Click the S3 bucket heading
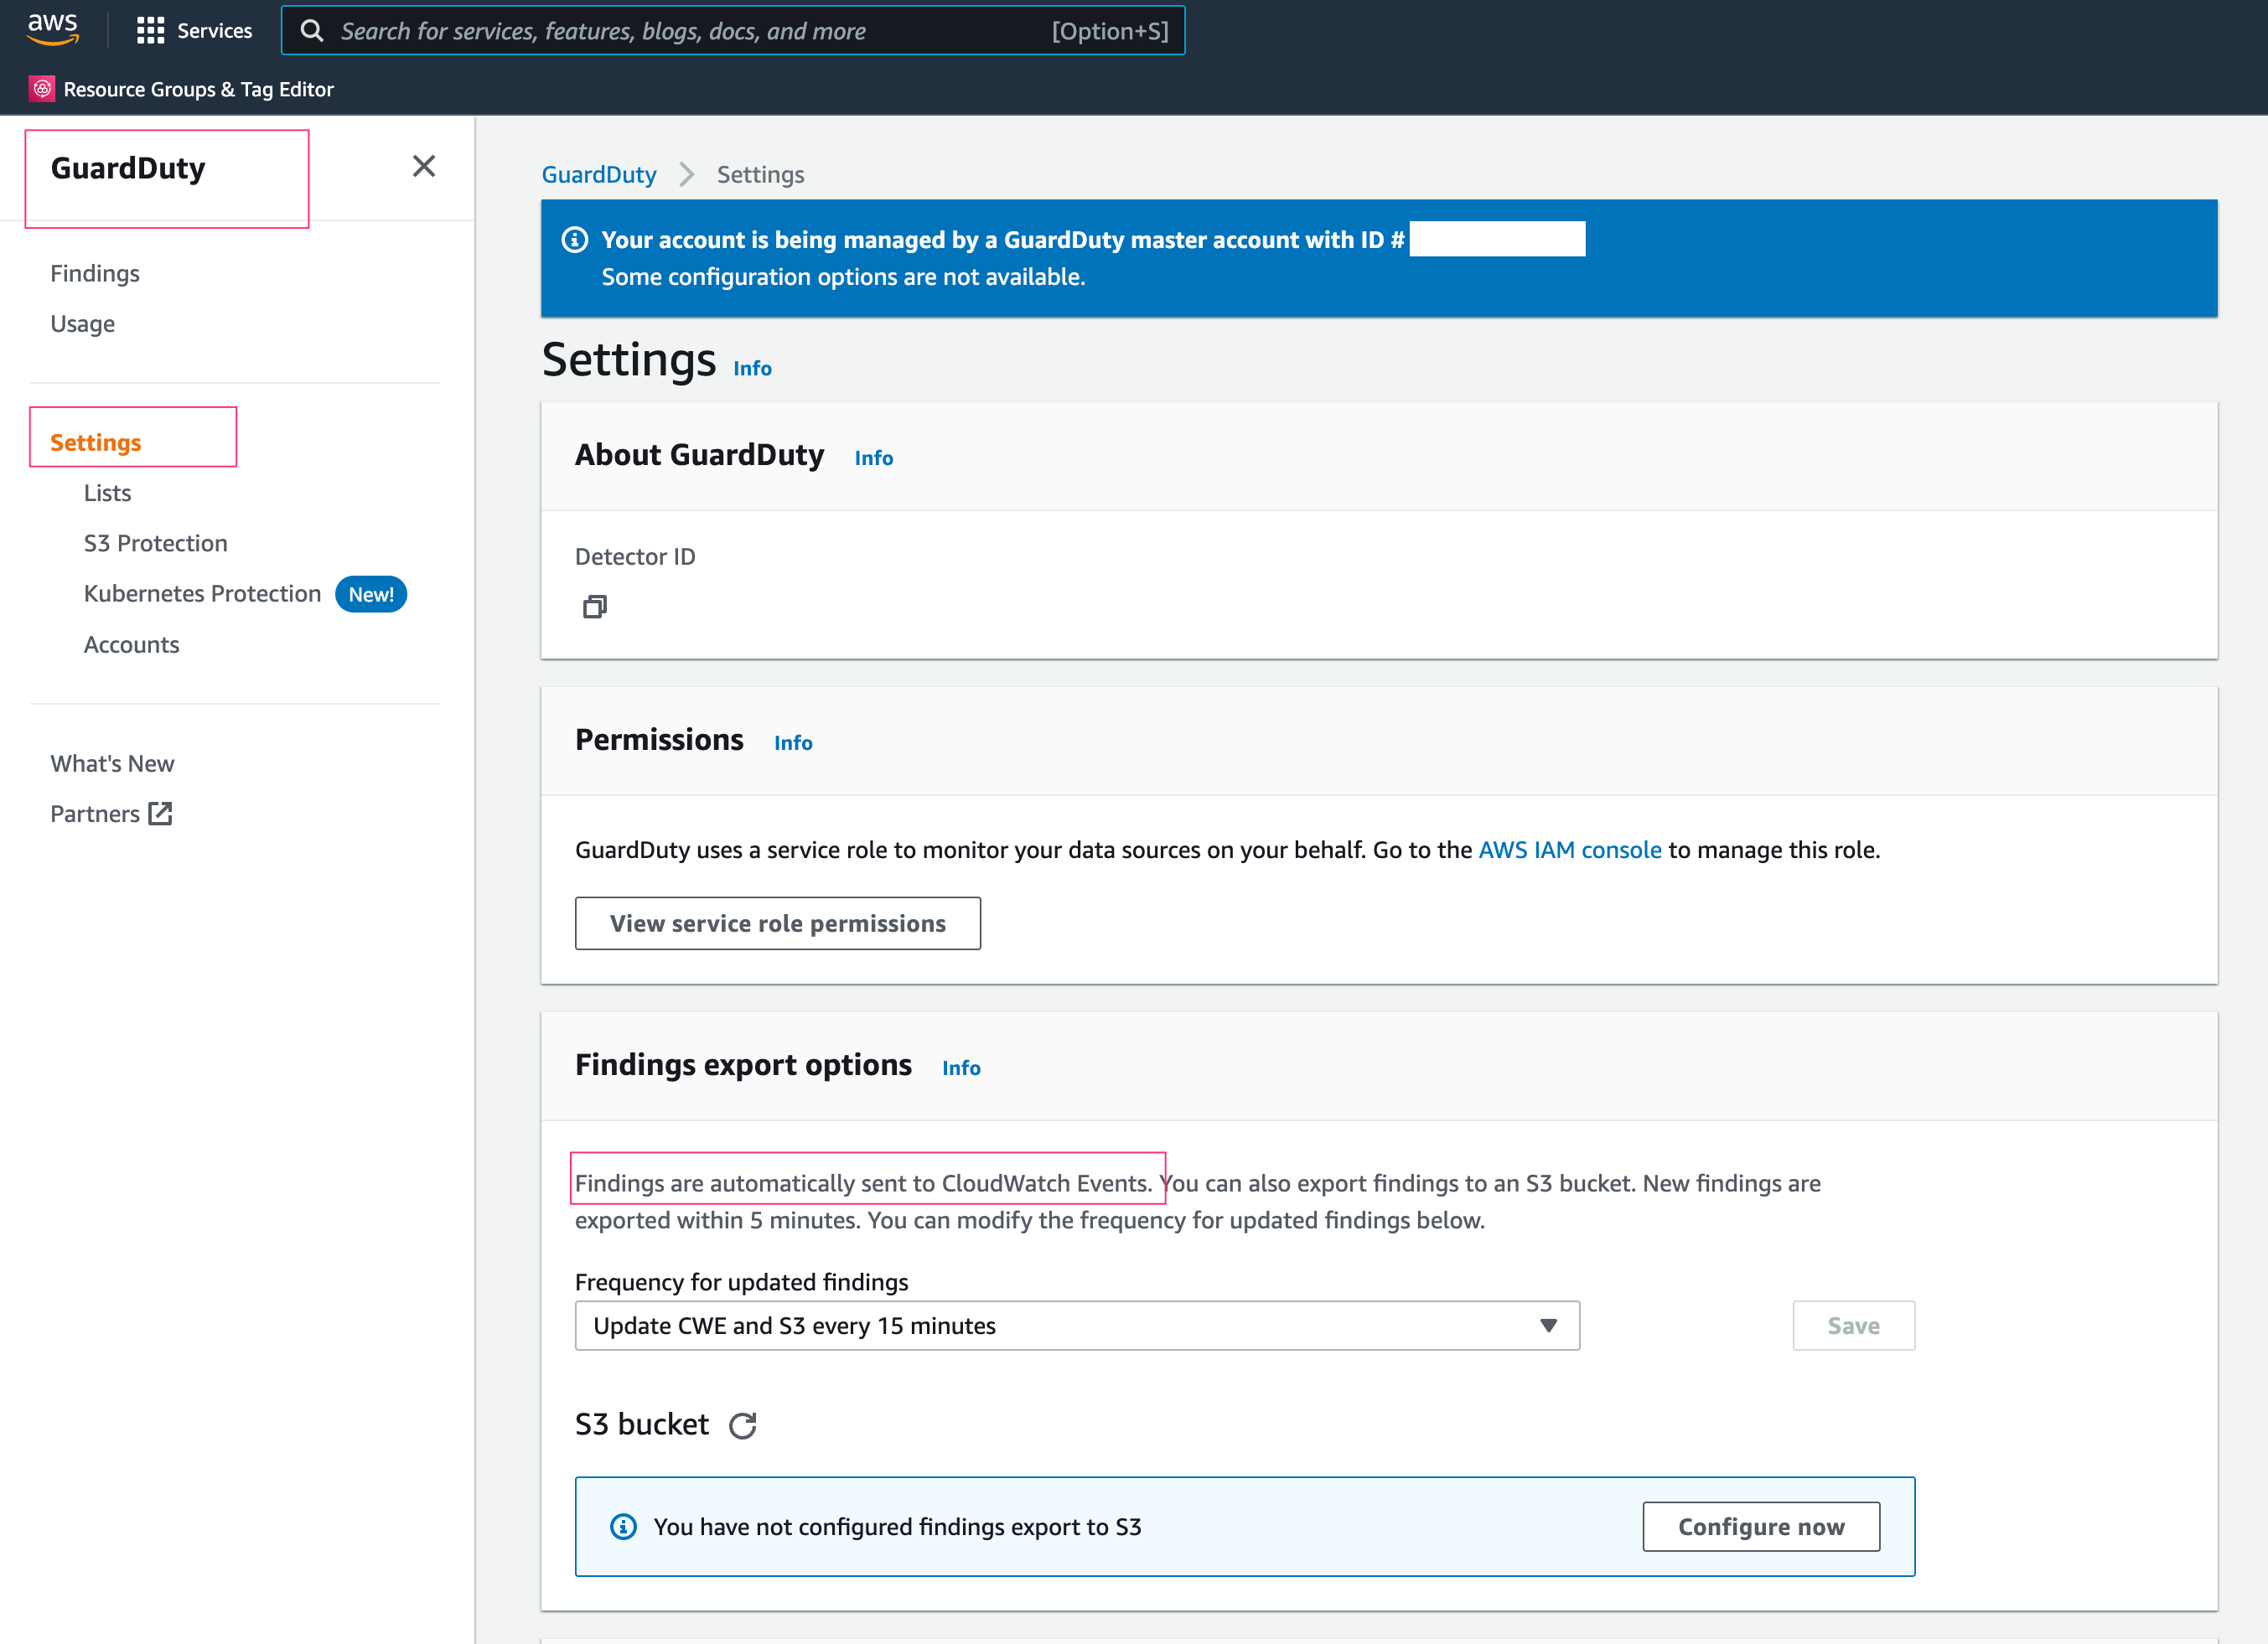The height and width of the screenshot is (1644, 2268). (x=642, y=1424)
